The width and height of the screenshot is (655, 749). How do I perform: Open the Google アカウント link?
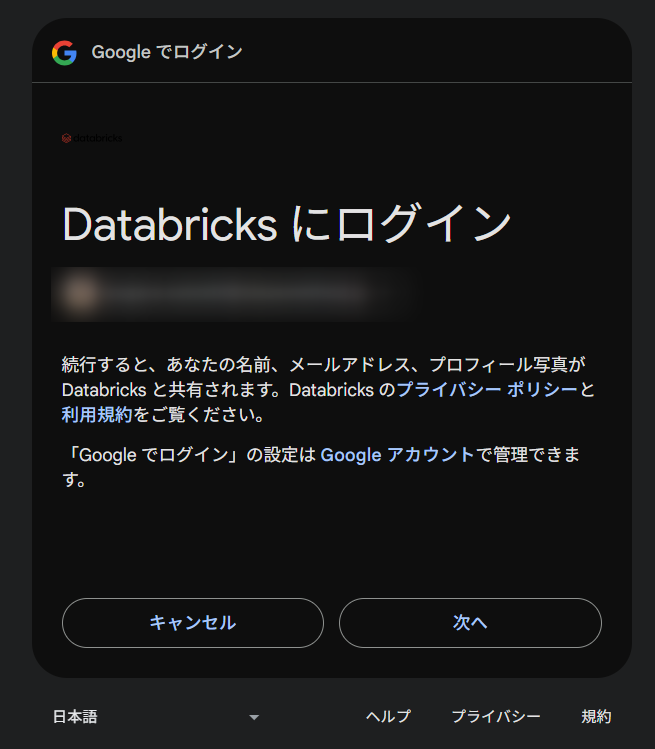(397, 455)
